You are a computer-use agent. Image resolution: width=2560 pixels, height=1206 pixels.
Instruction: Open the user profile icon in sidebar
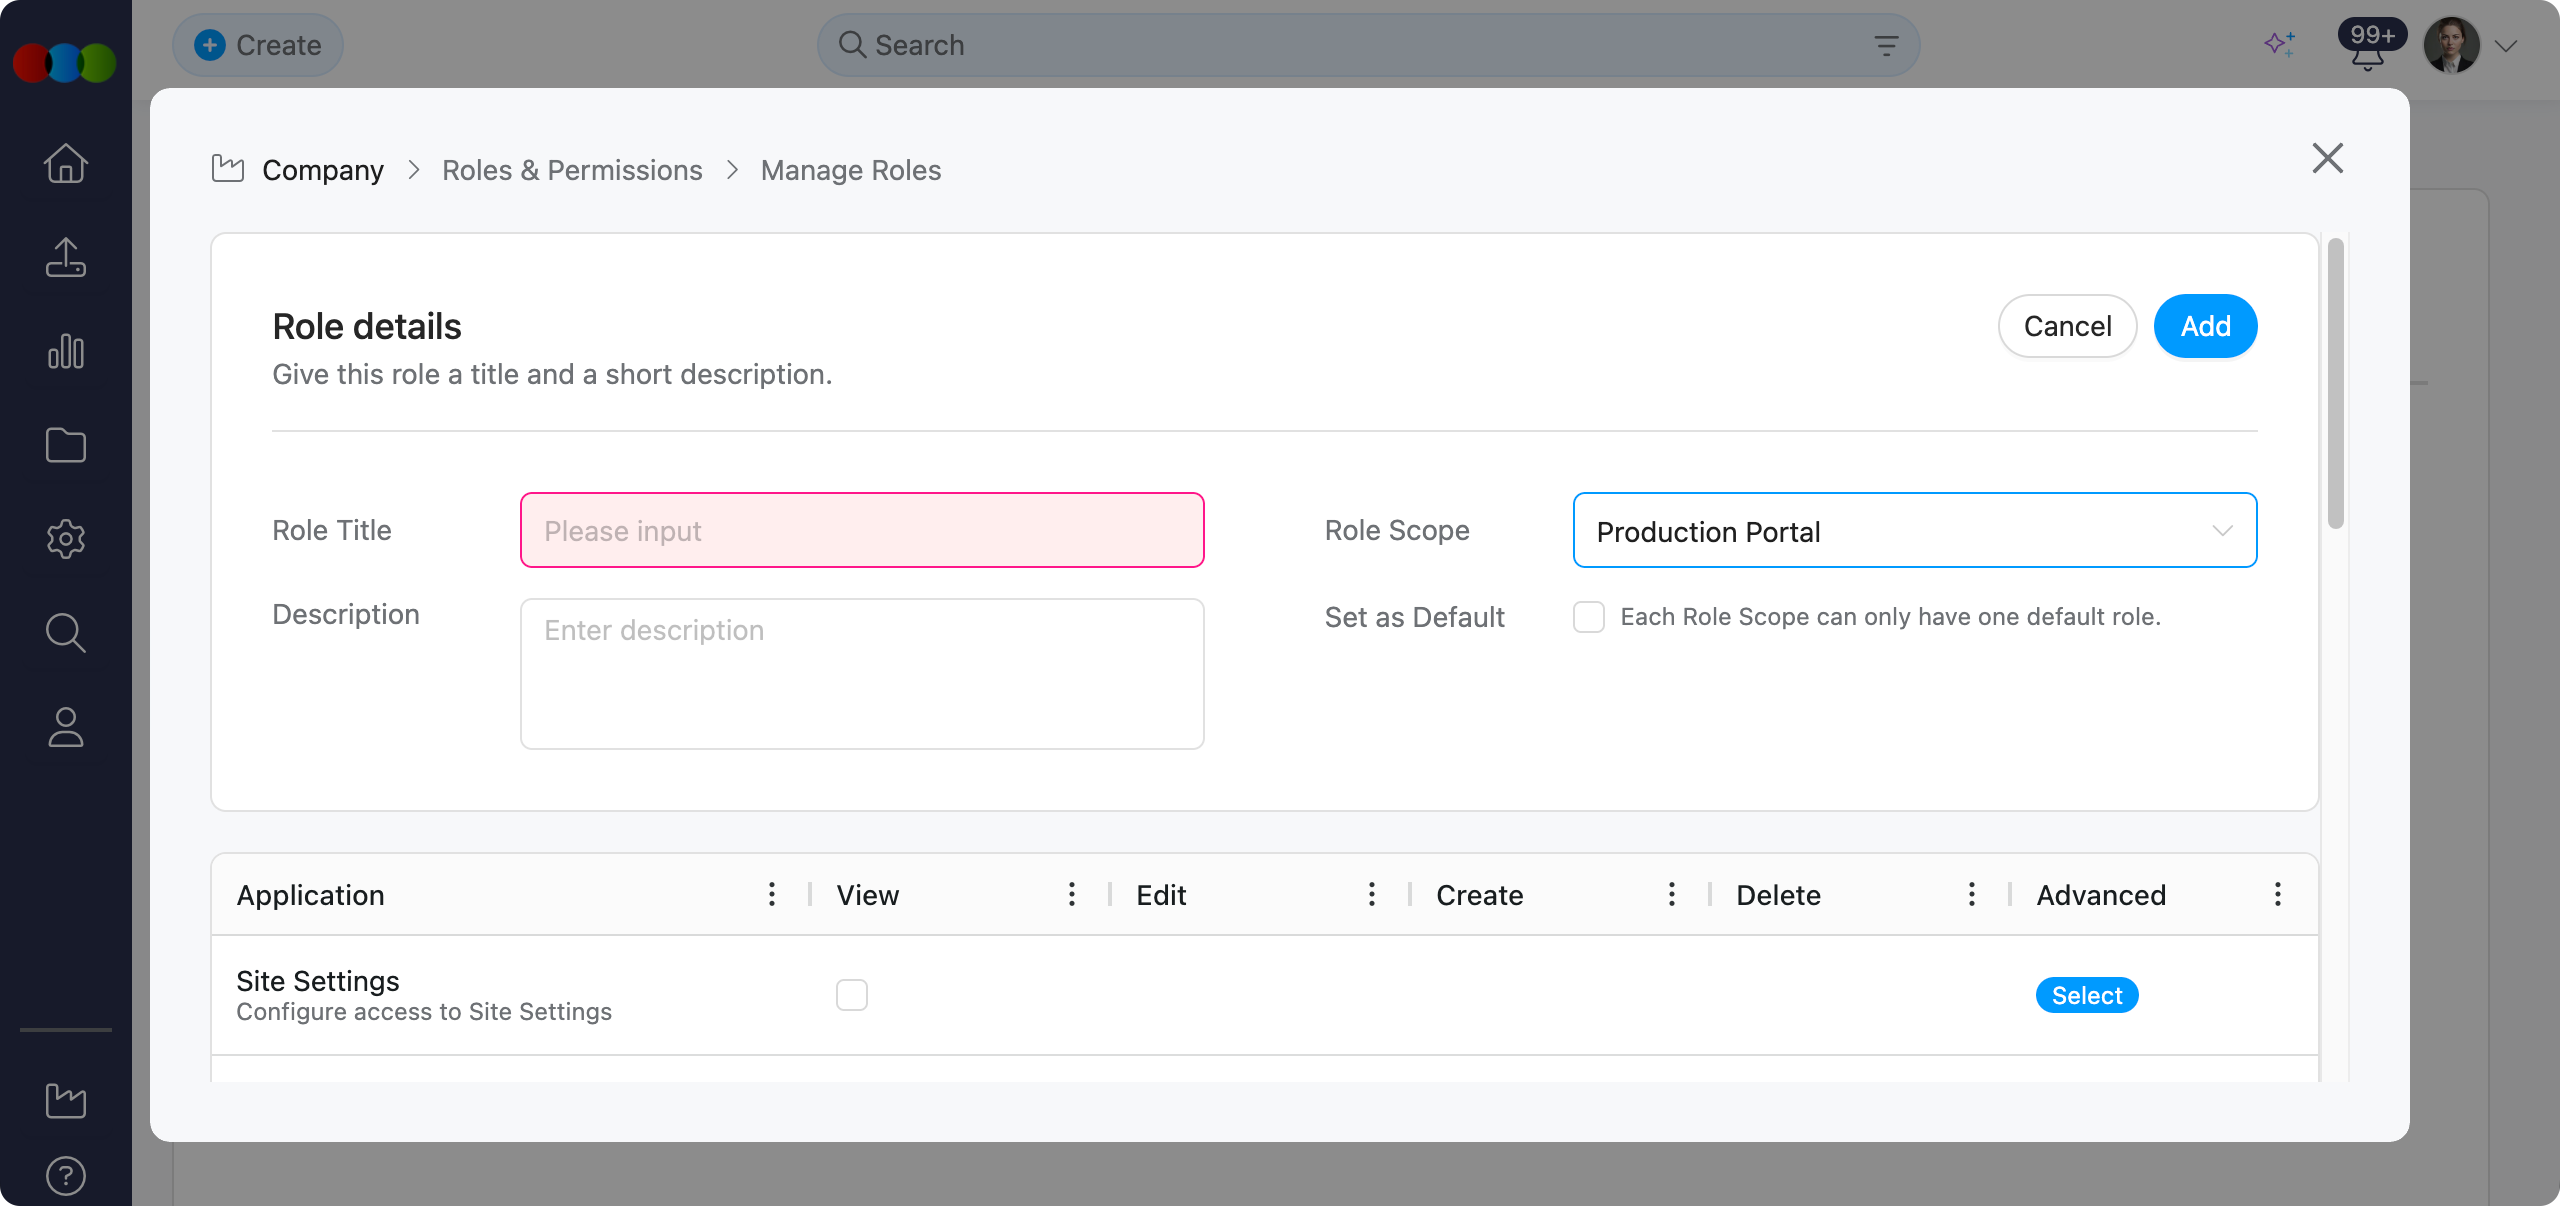tap(65, 727)
